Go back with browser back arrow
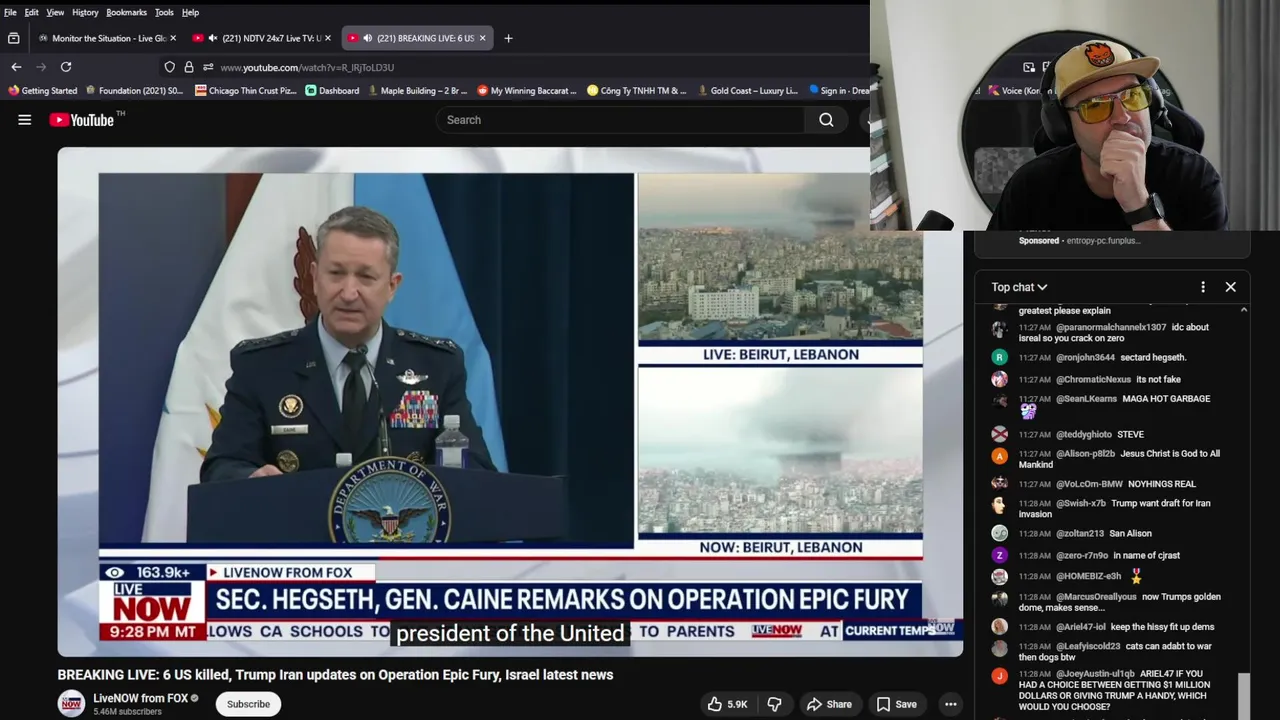 click(x=16, y=67)
